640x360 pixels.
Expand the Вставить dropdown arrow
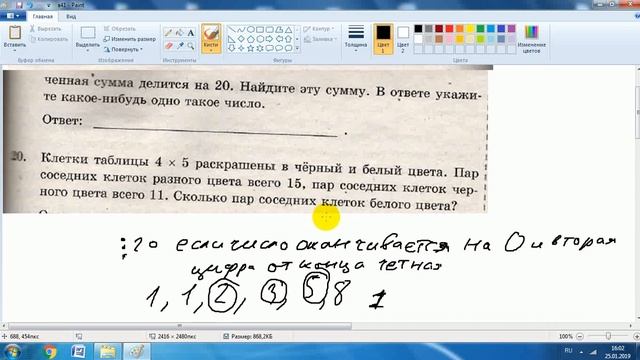pyautogui.click(x=15, y=50)
